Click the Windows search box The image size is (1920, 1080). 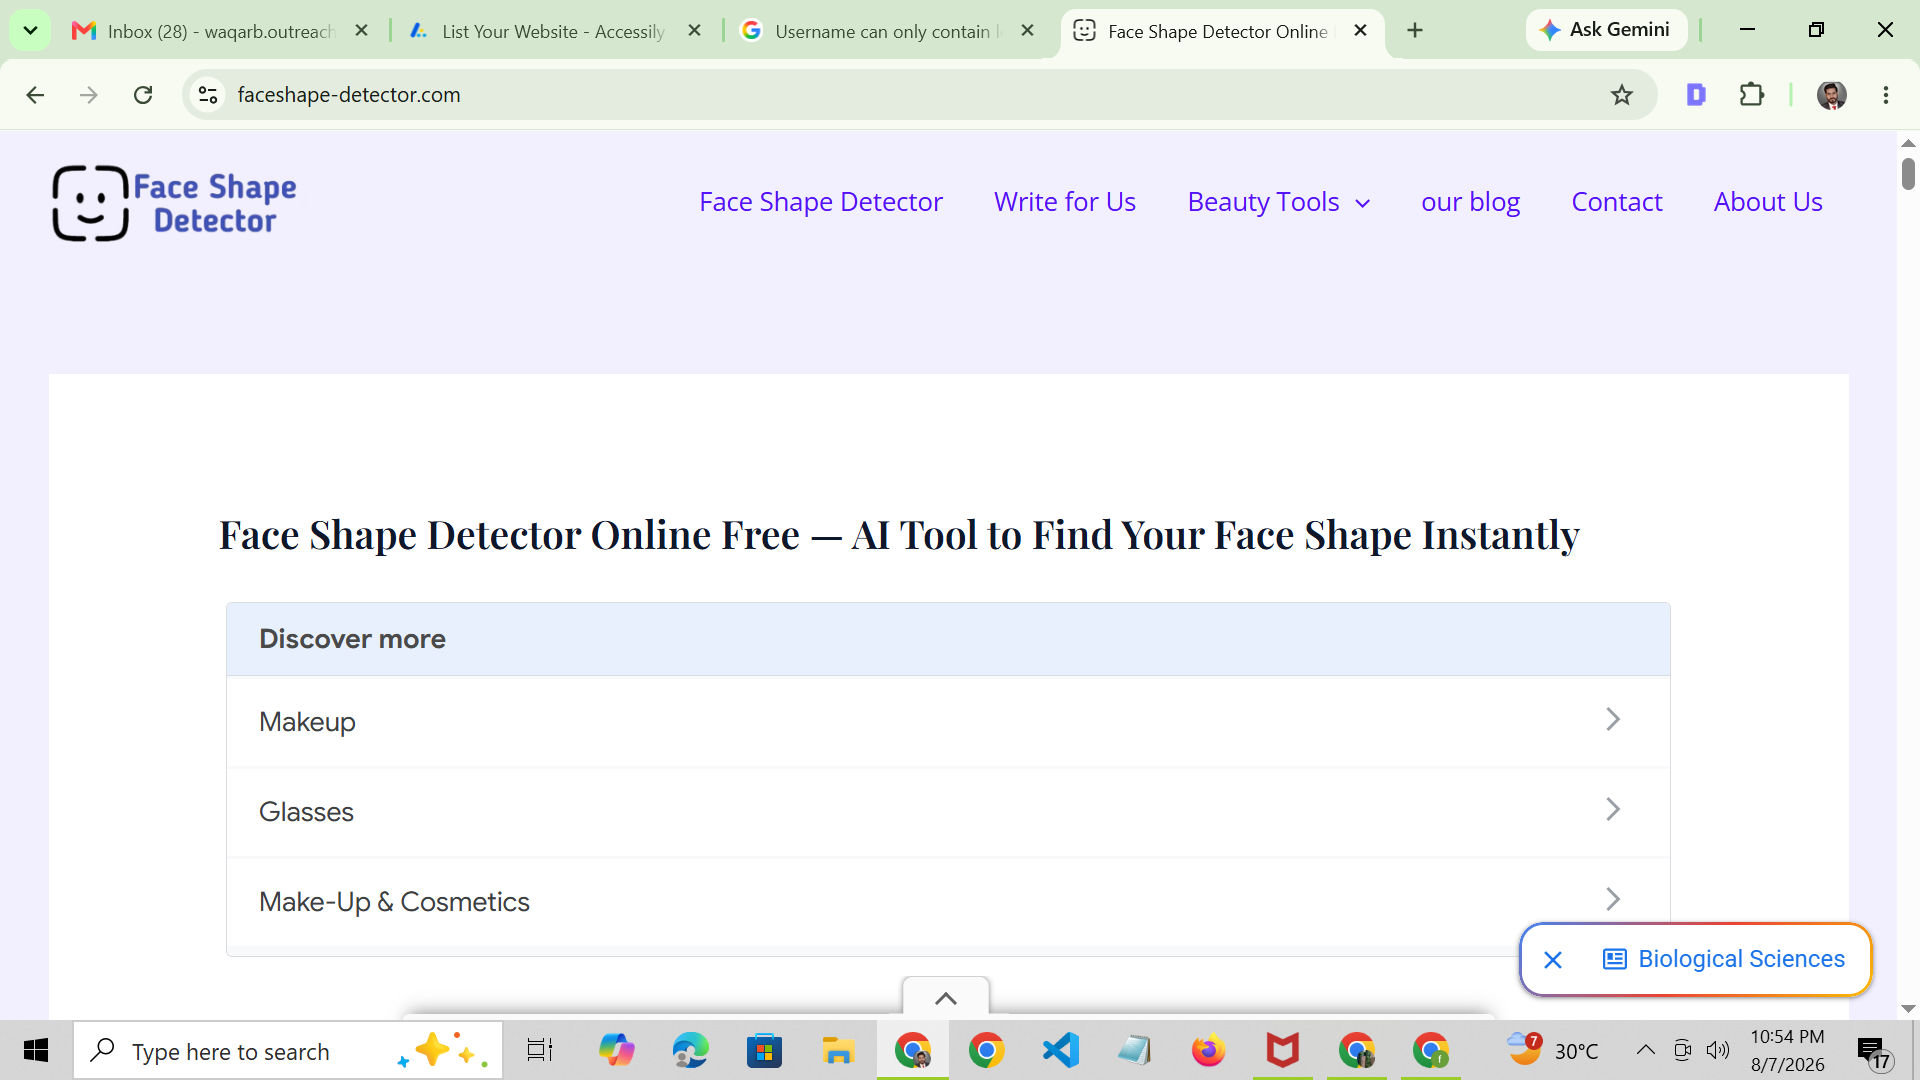(x=288, y=1050)
